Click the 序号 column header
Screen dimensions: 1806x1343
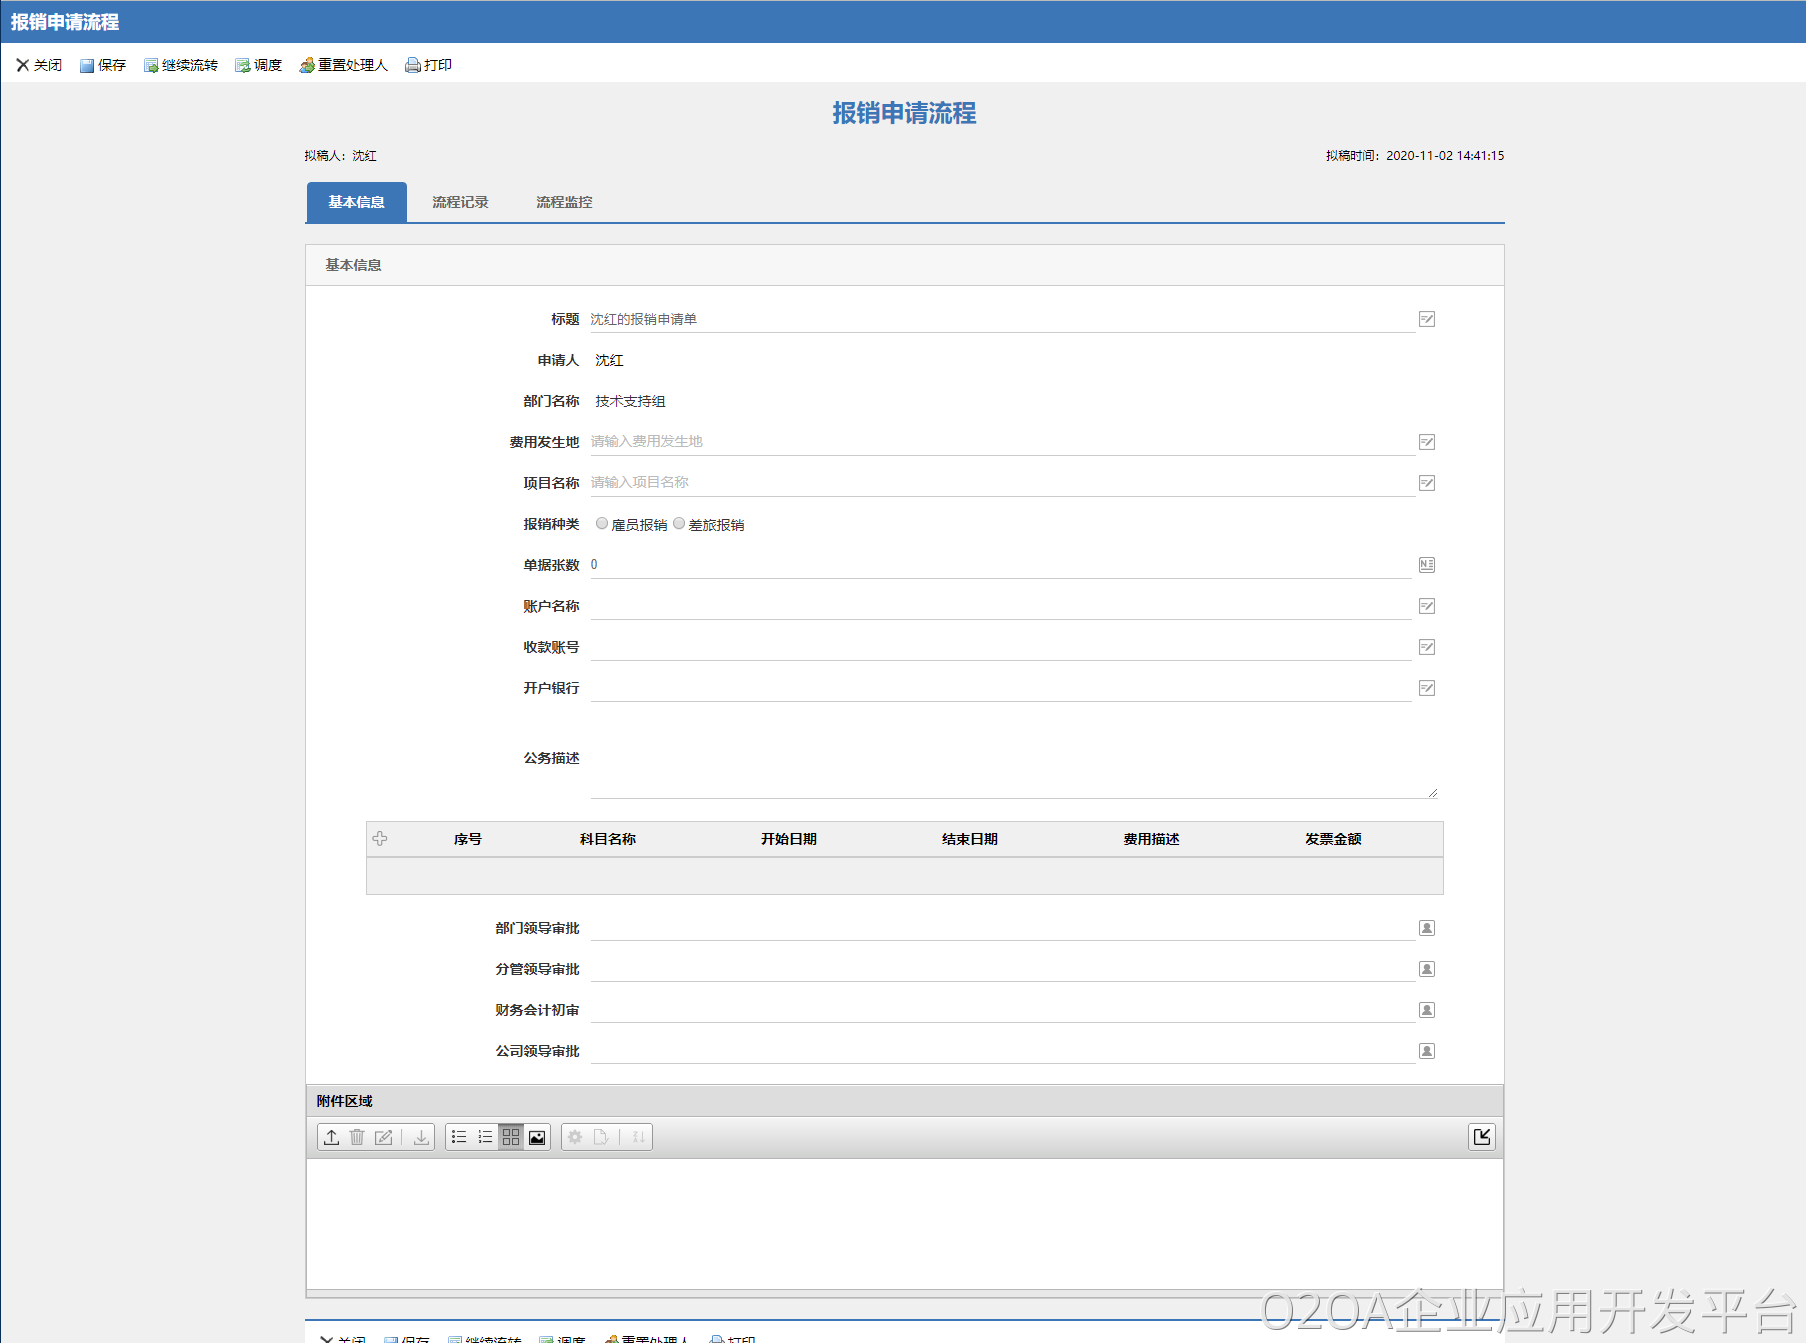[x=468, y=839]
